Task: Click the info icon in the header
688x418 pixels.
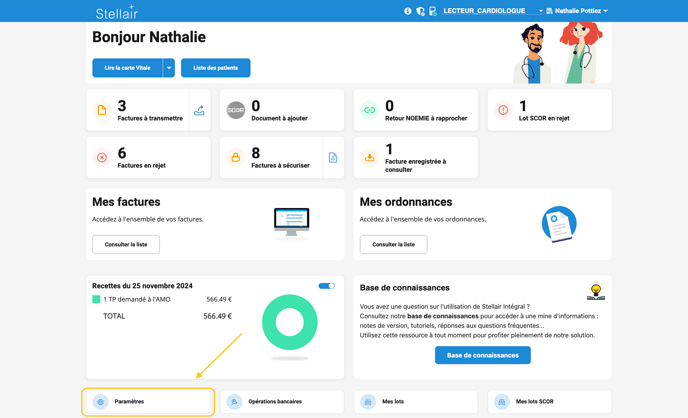Action: (408, 11)
